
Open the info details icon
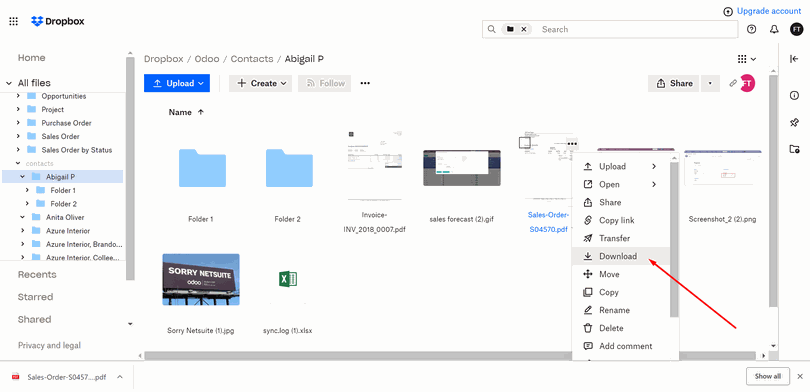[795, 96]
